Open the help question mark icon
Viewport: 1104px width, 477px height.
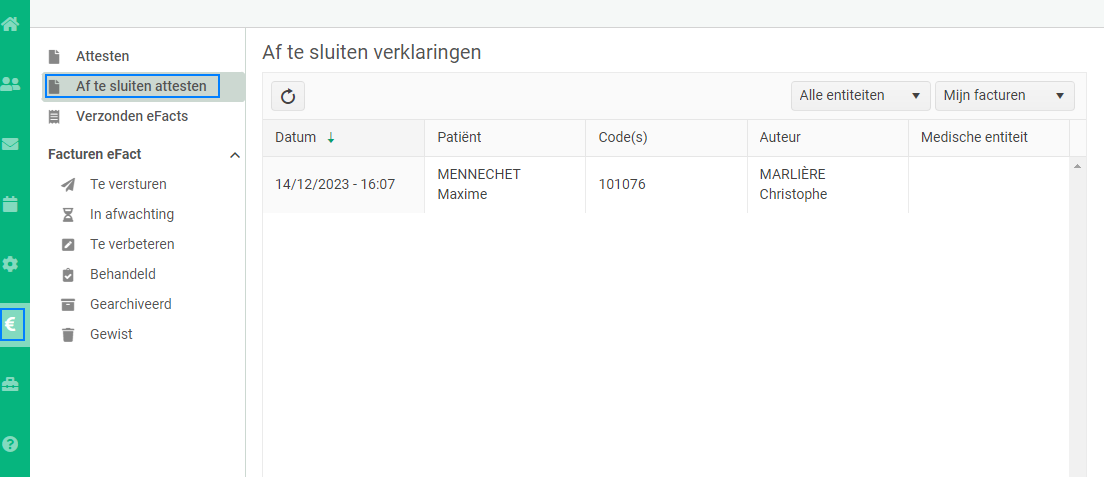point(10,444)
